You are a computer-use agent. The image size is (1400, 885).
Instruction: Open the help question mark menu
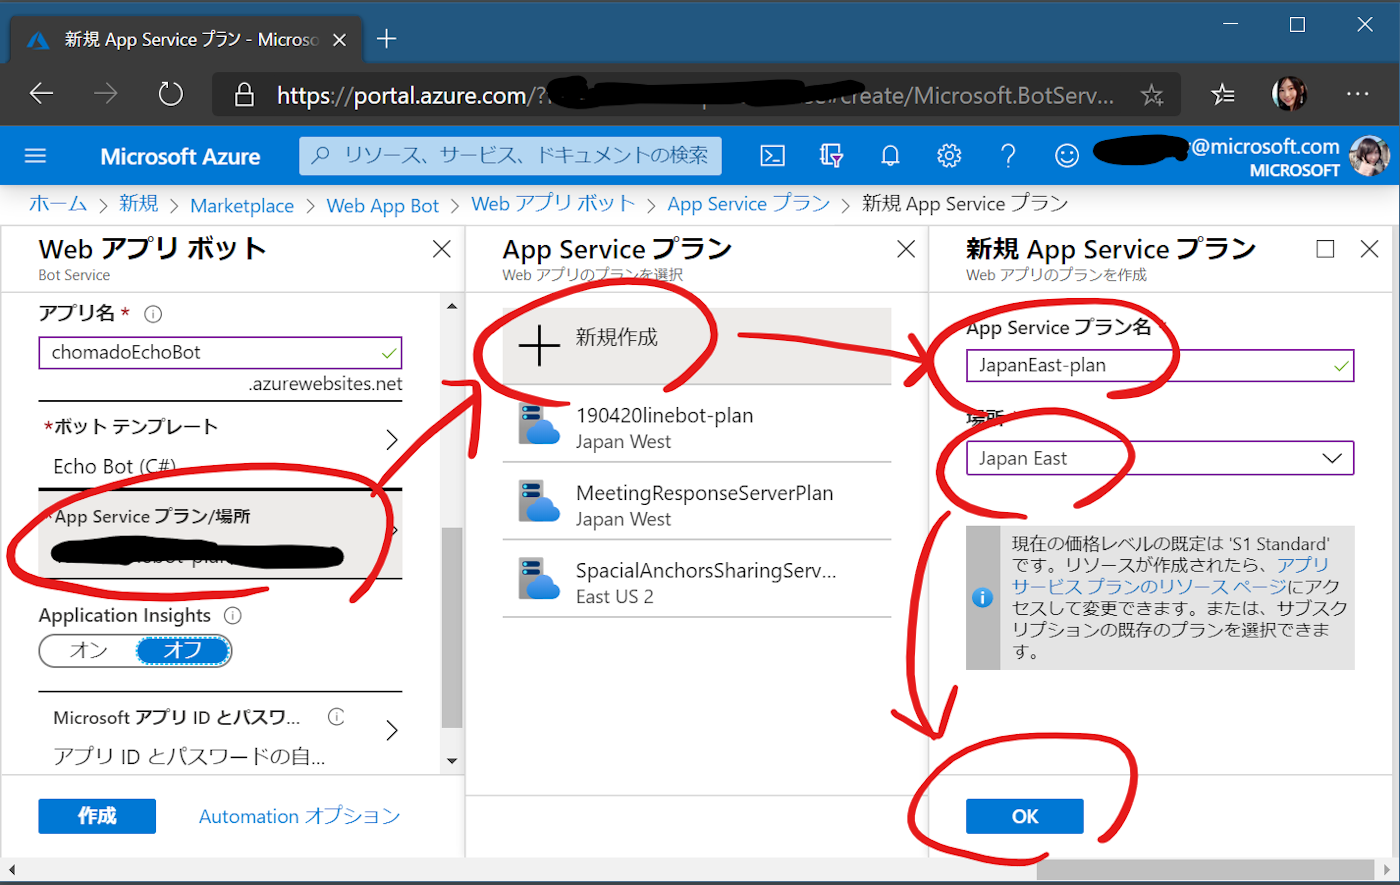click(x=1008, y=155)
